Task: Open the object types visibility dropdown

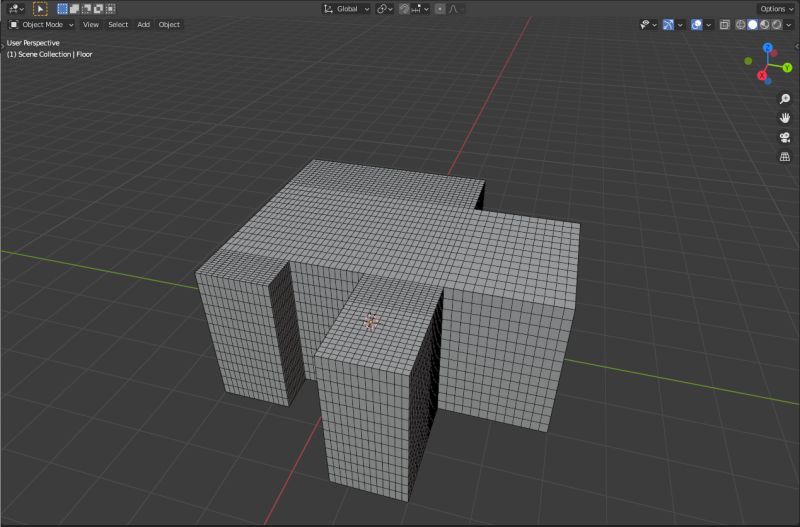Action: point(648,24)
